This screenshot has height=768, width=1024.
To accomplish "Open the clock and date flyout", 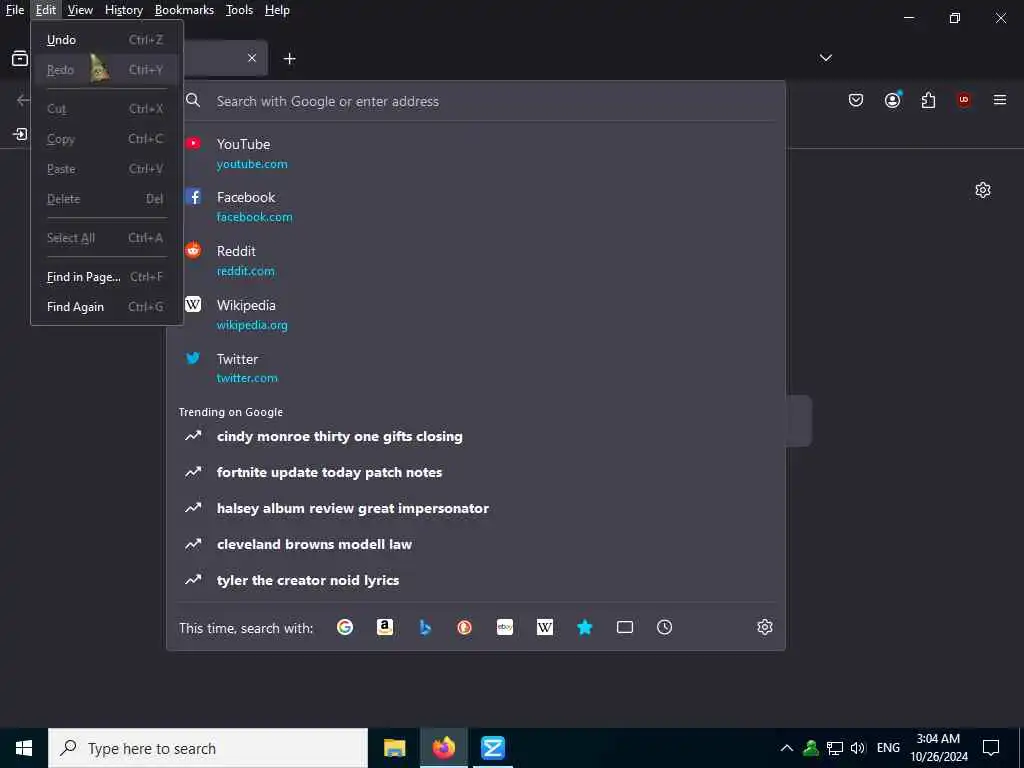I will click(938, 748).
